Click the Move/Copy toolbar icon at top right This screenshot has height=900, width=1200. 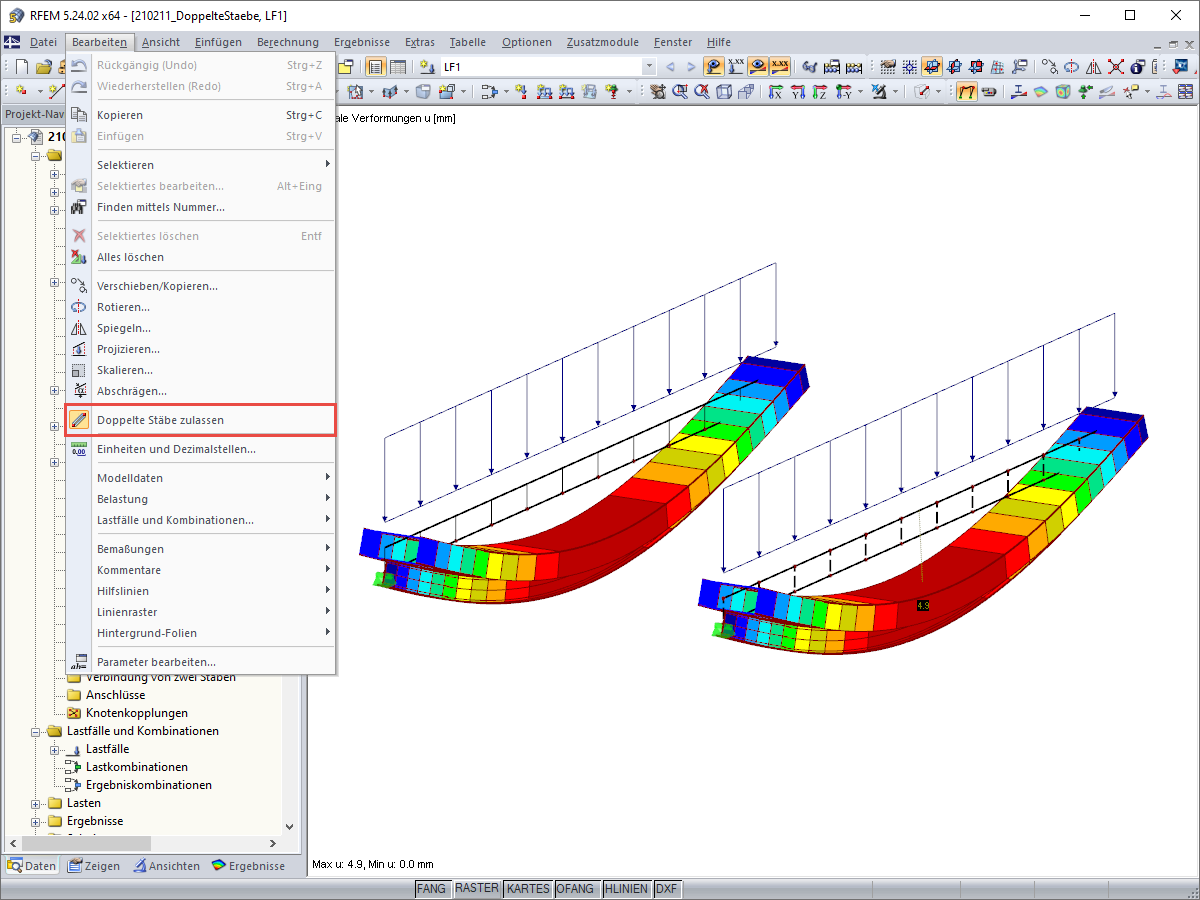point(1050,67)
